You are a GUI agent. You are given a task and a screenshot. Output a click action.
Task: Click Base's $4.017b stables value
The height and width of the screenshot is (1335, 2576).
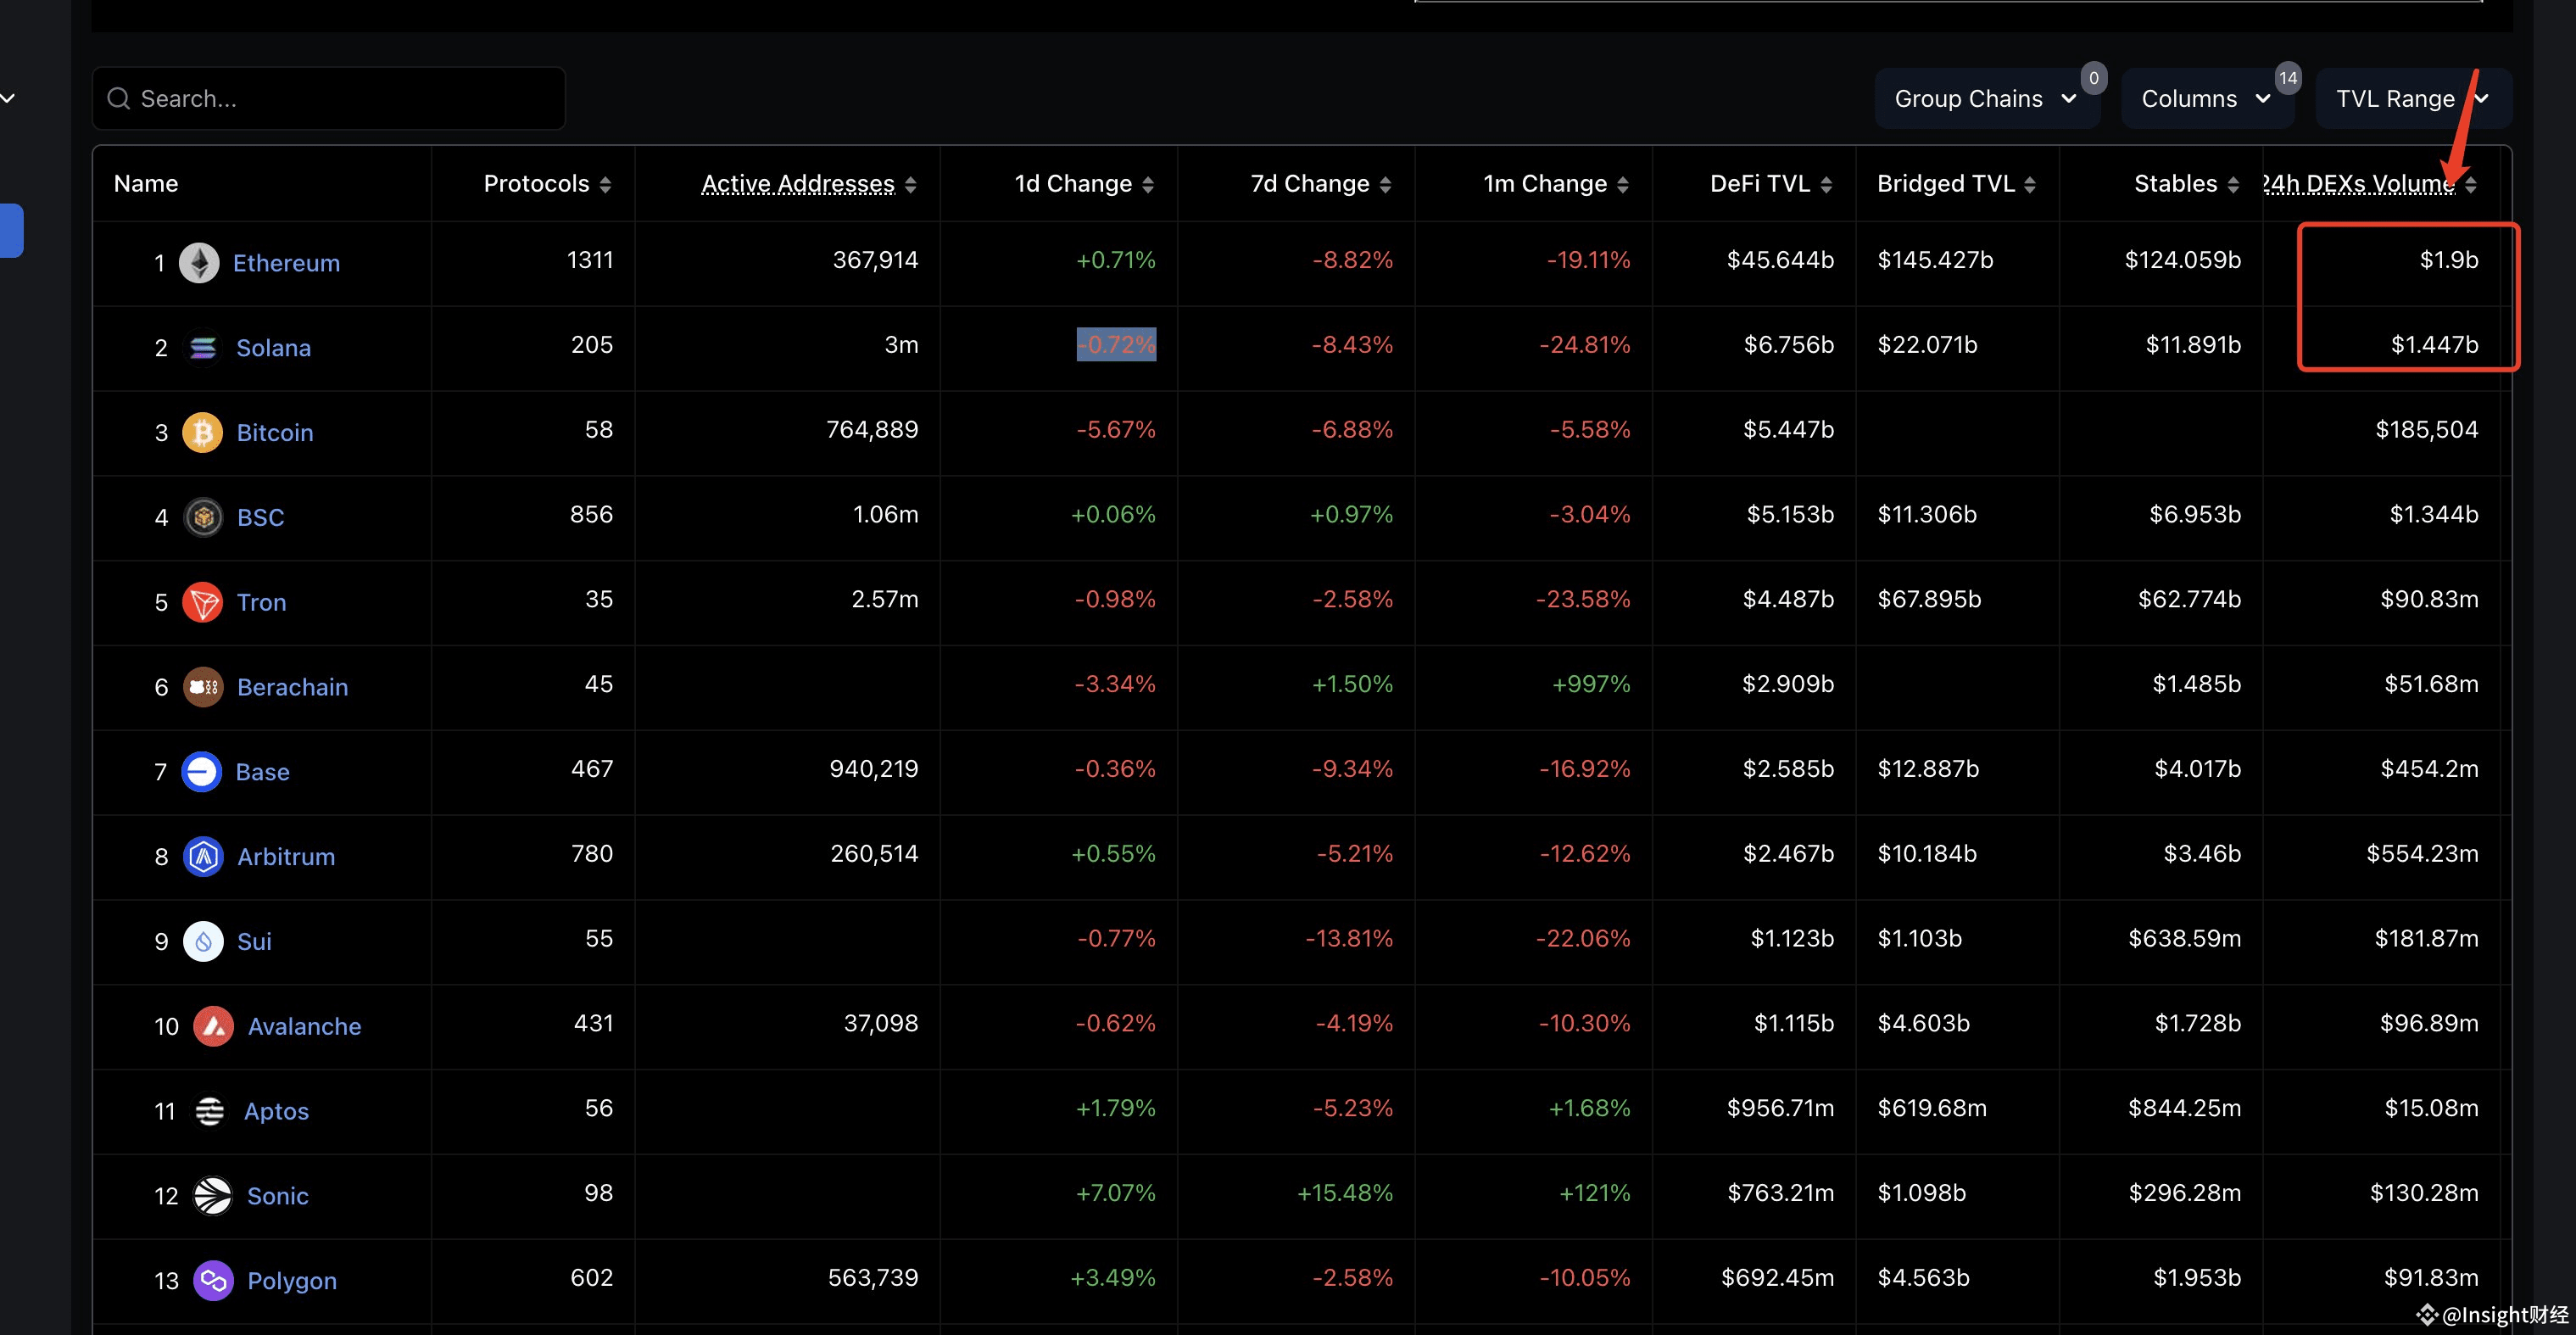click(2197, 769)
